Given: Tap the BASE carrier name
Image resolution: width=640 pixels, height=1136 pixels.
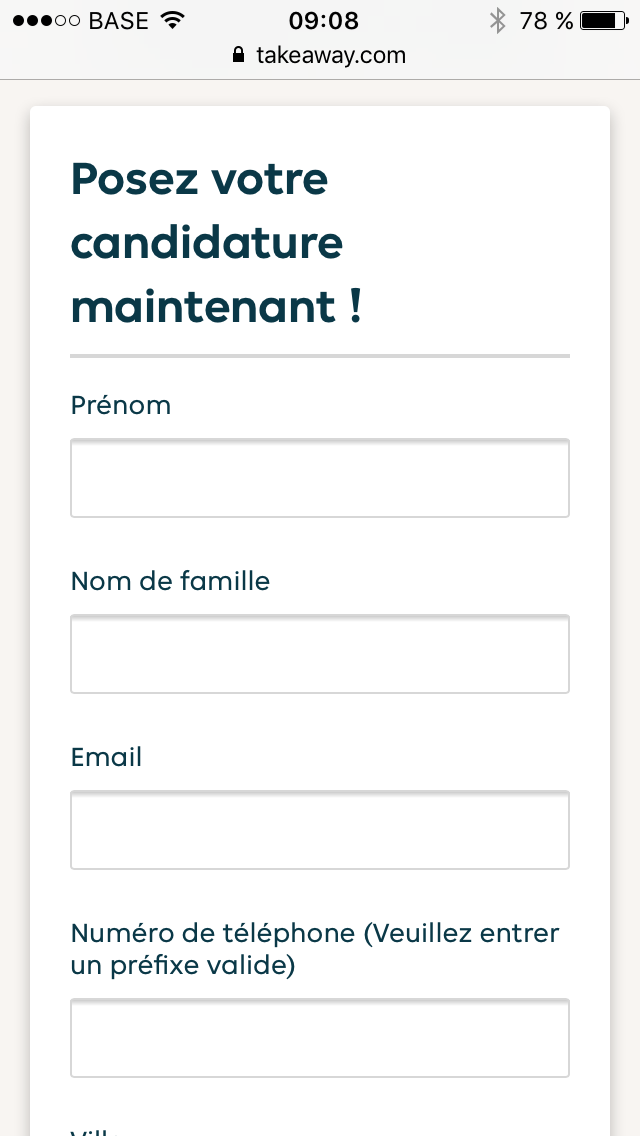Looking at the screenshot, I should tap(118, 20).
